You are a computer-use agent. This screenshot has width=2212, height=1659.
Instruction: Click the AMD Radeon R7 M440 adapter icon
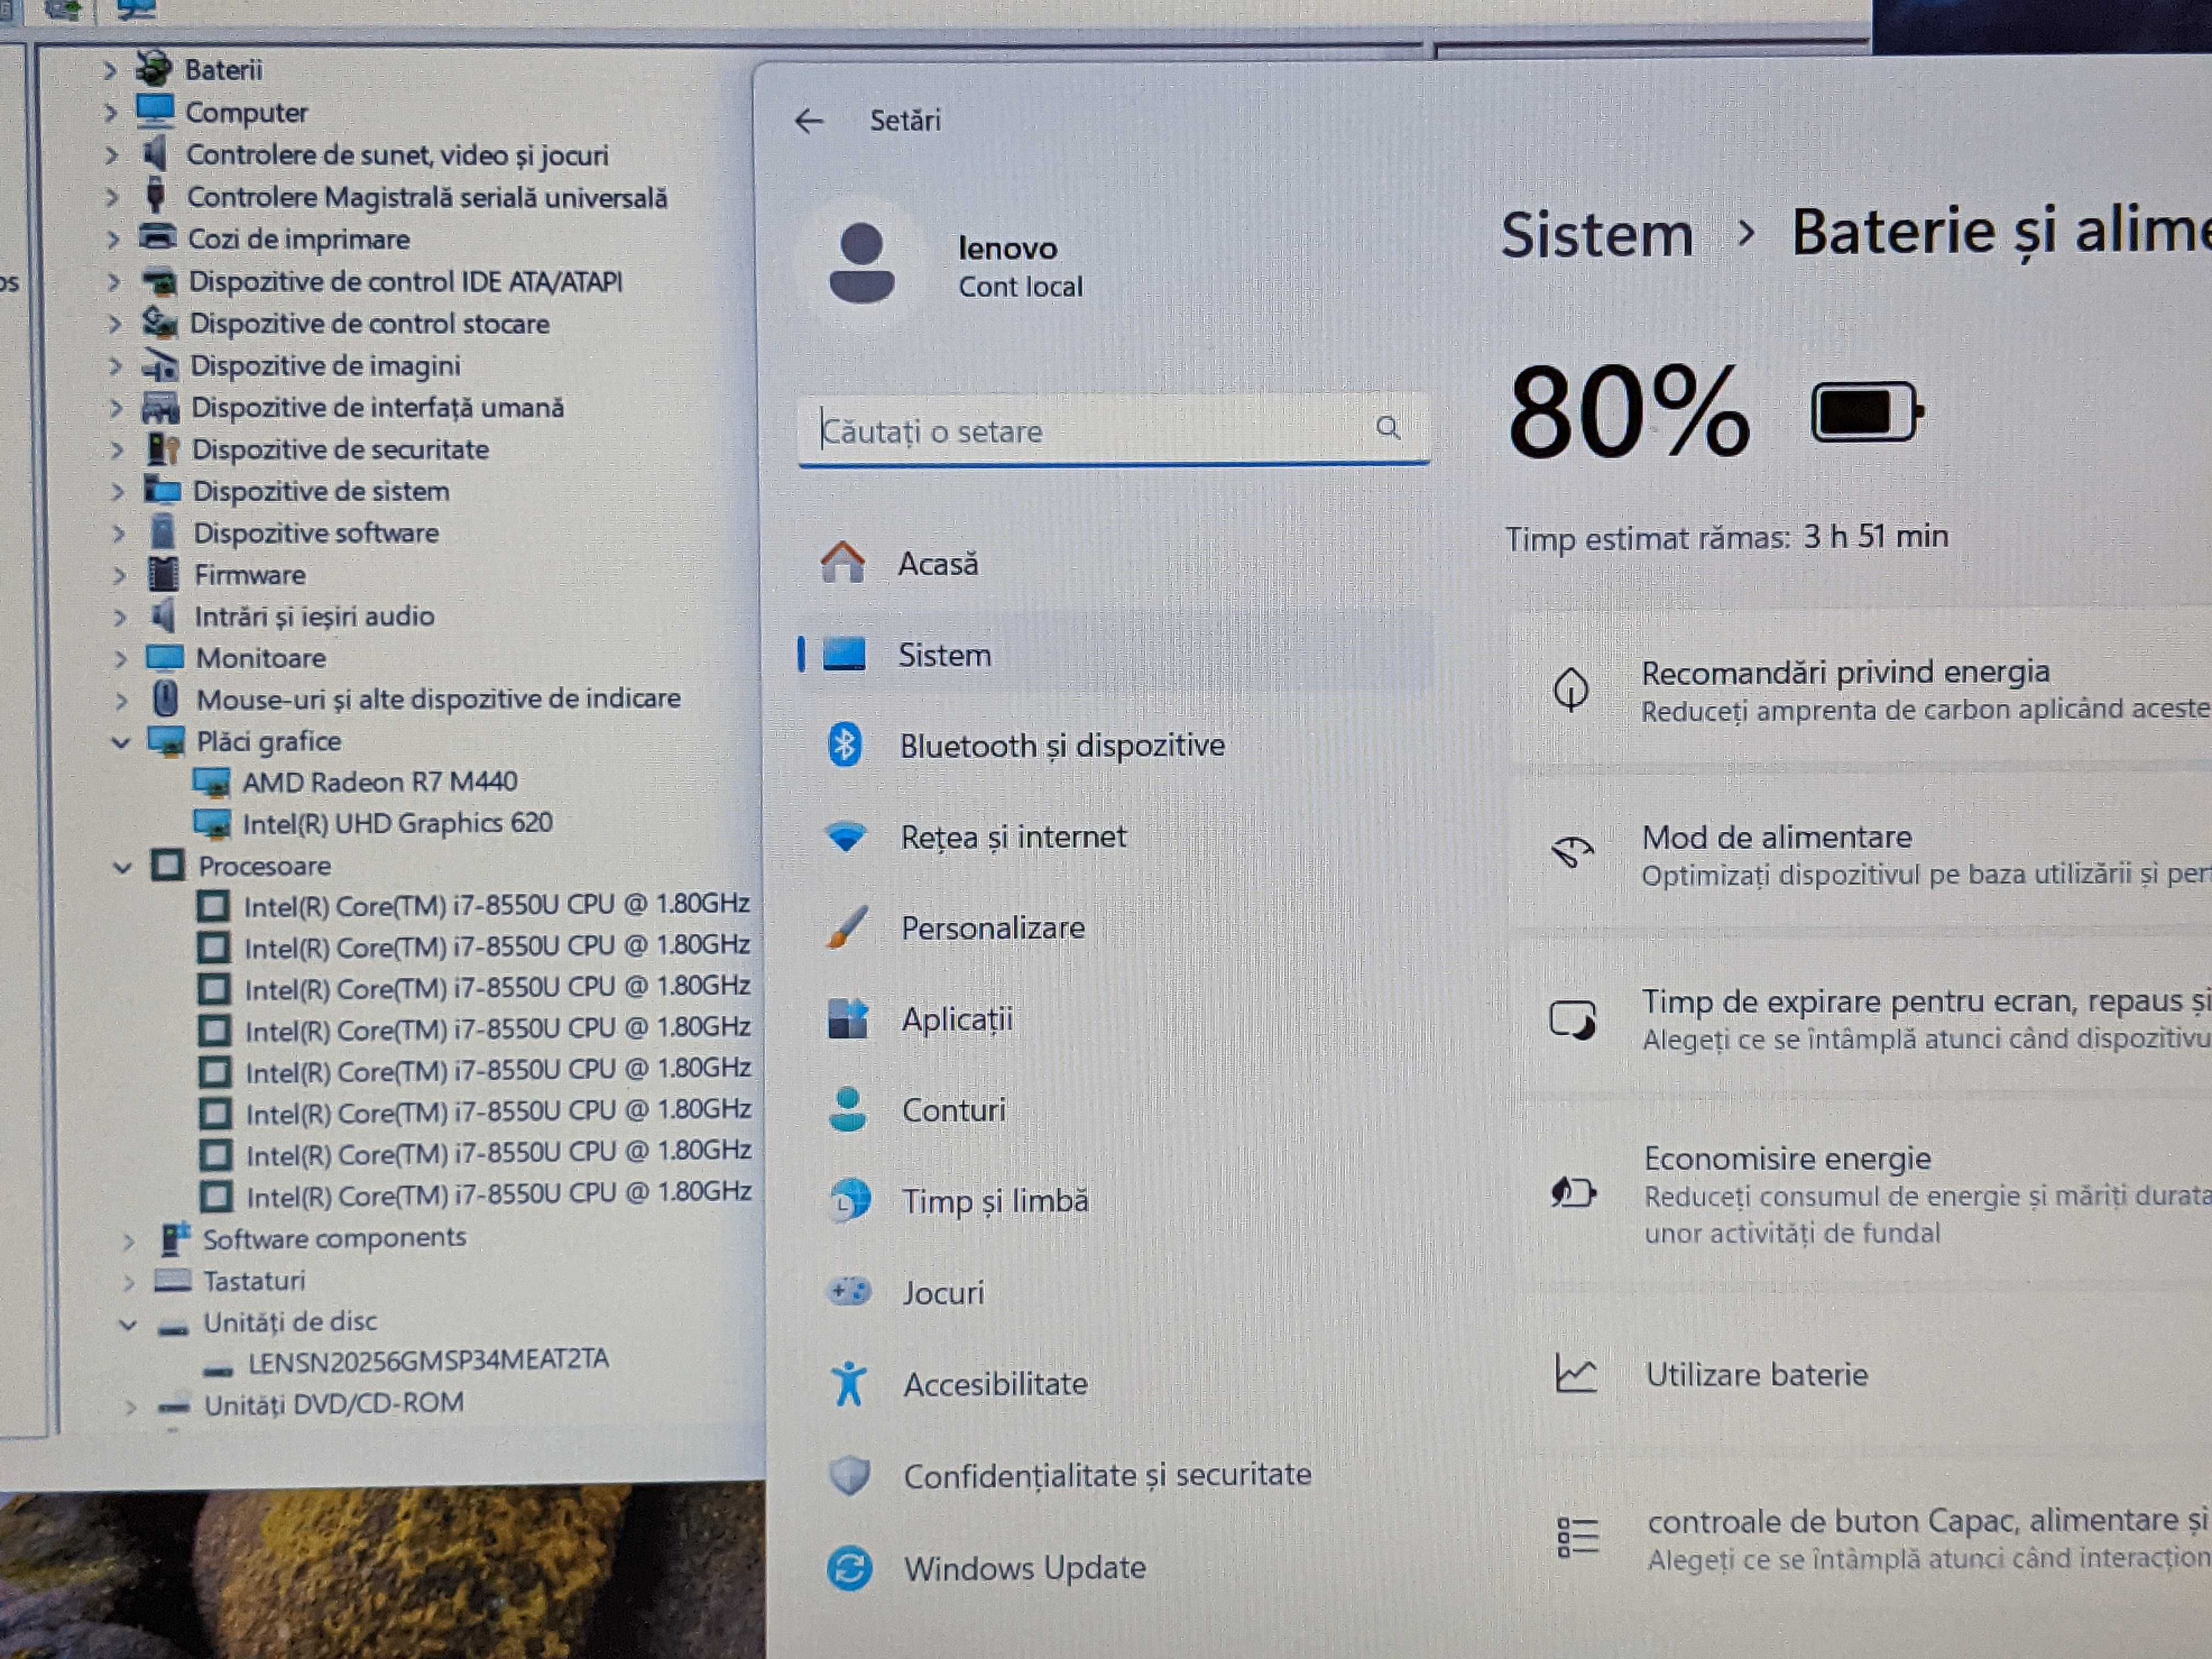click(211, 783)
